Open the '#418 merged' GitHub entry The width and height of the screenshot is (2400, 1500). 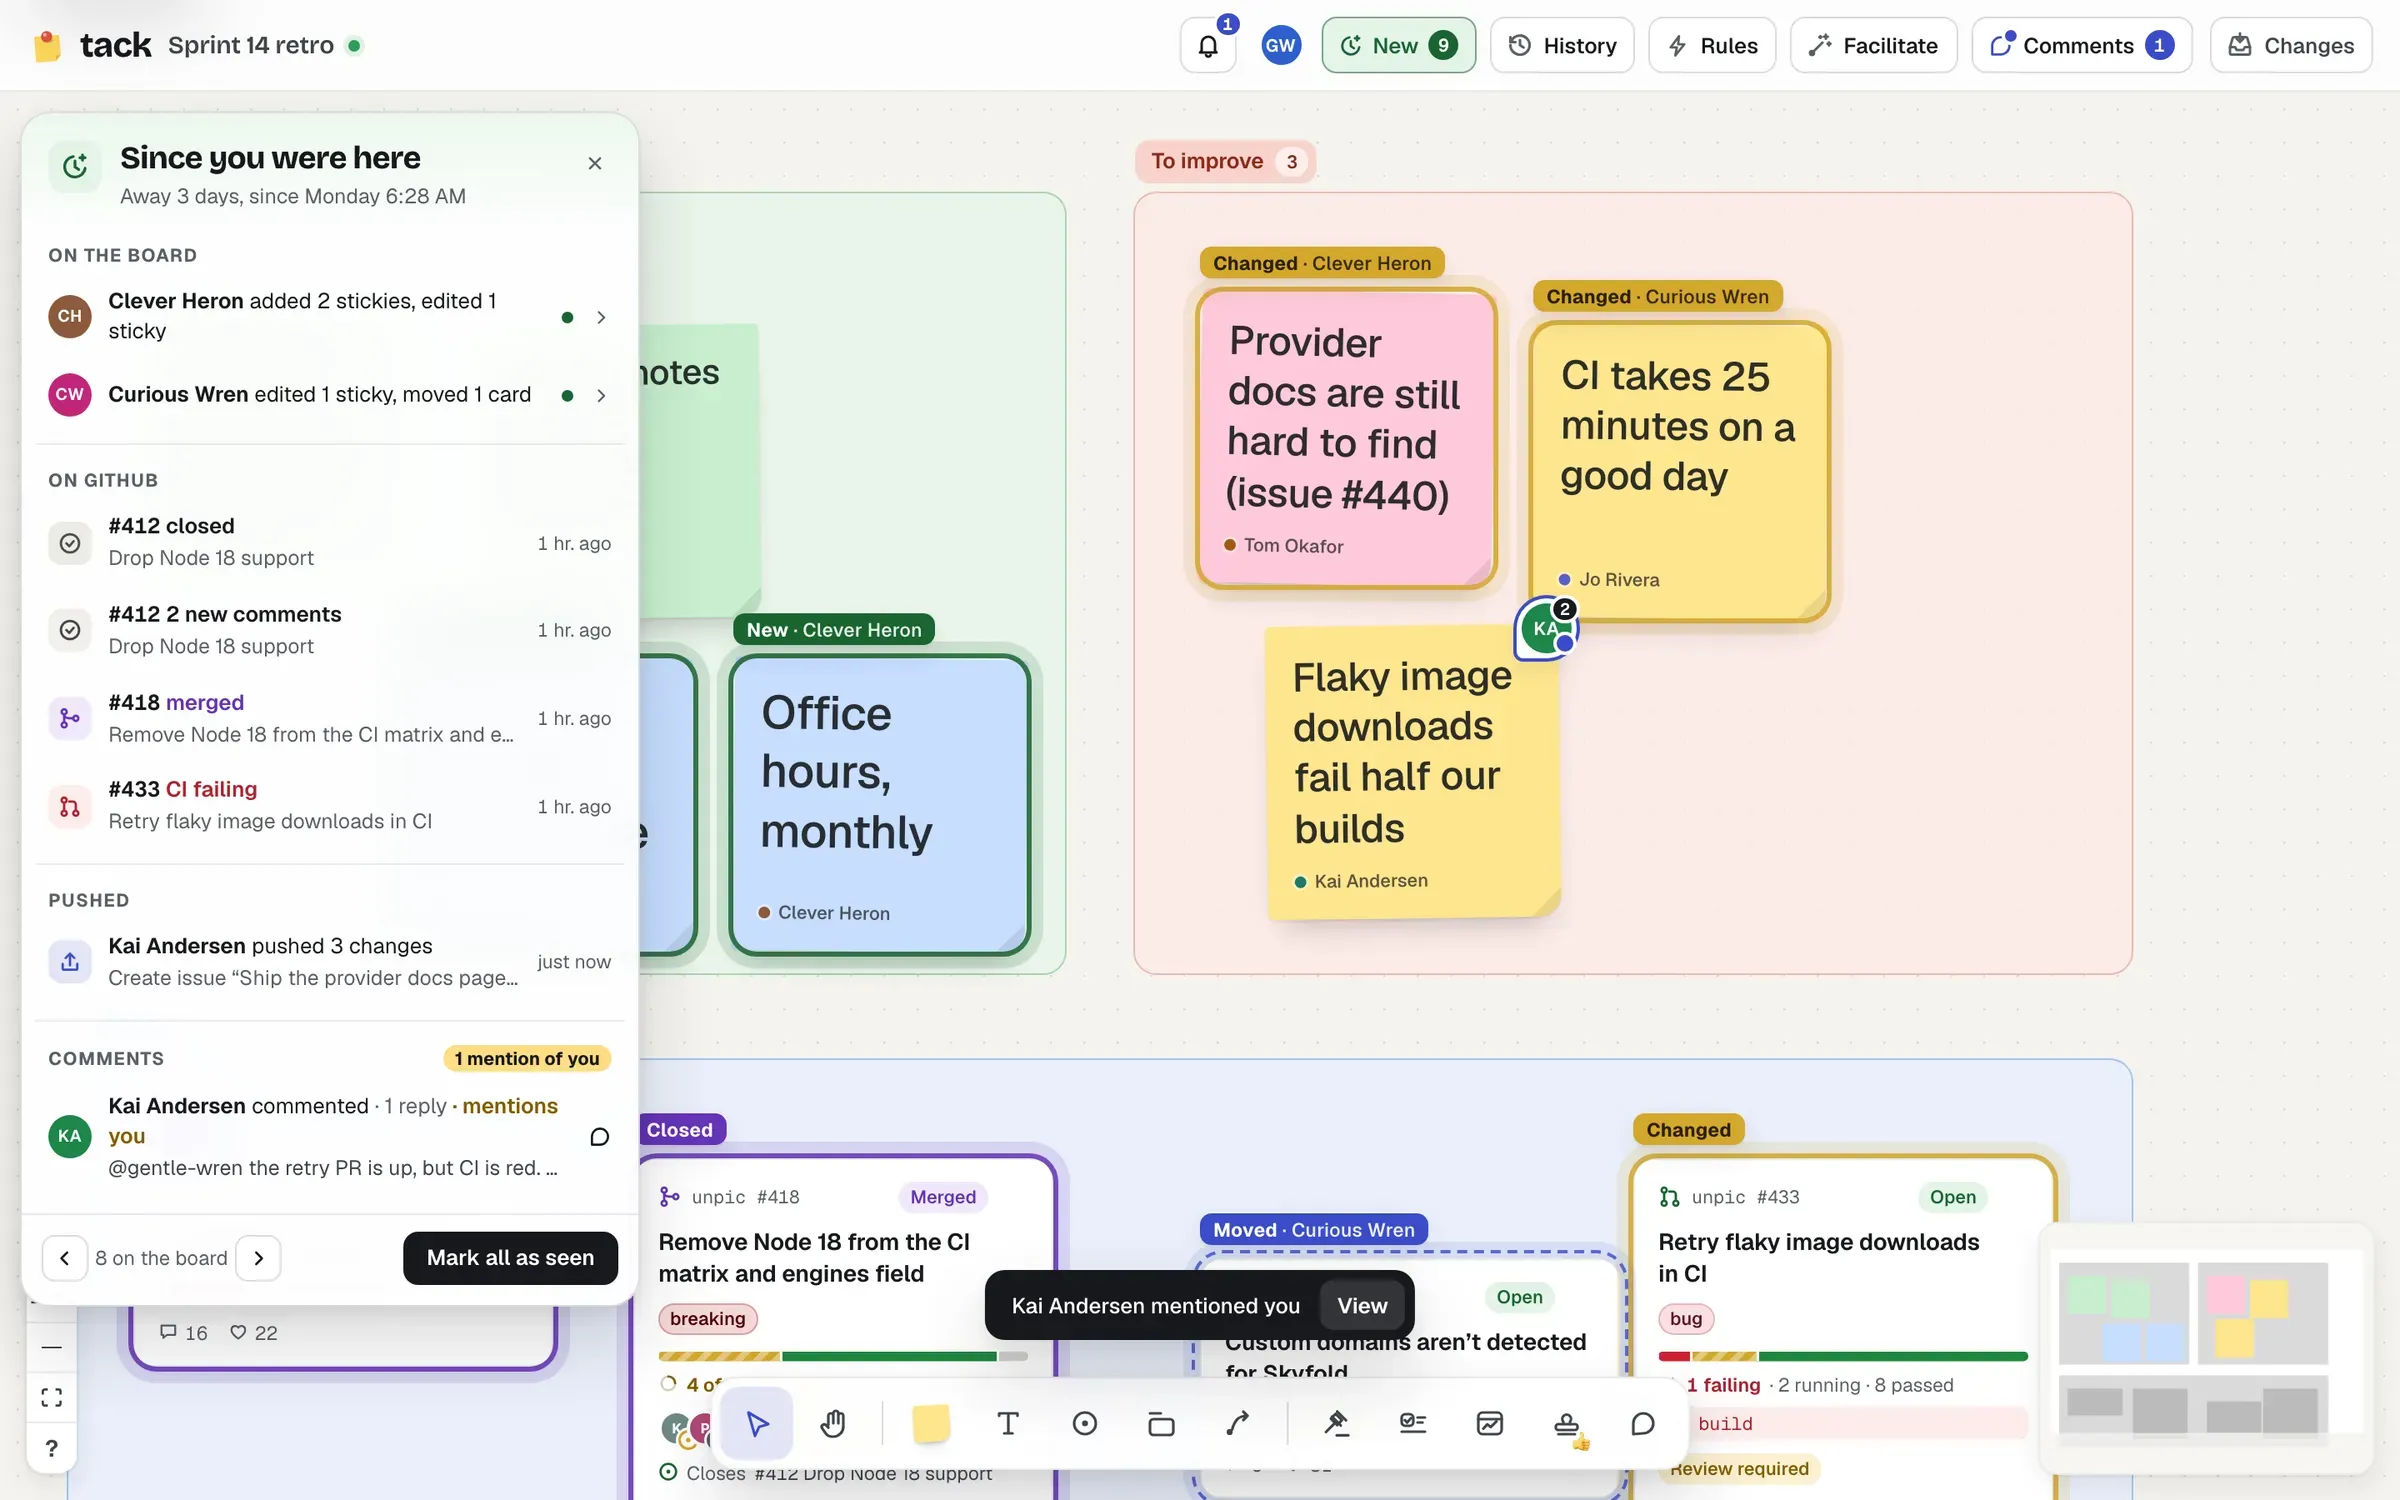(330, 718)
